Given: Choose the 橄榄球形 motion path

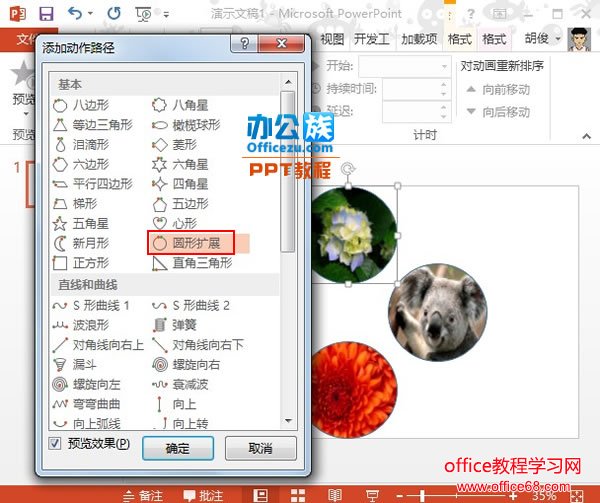Looking at the screenshot, I should coord(186,125).
